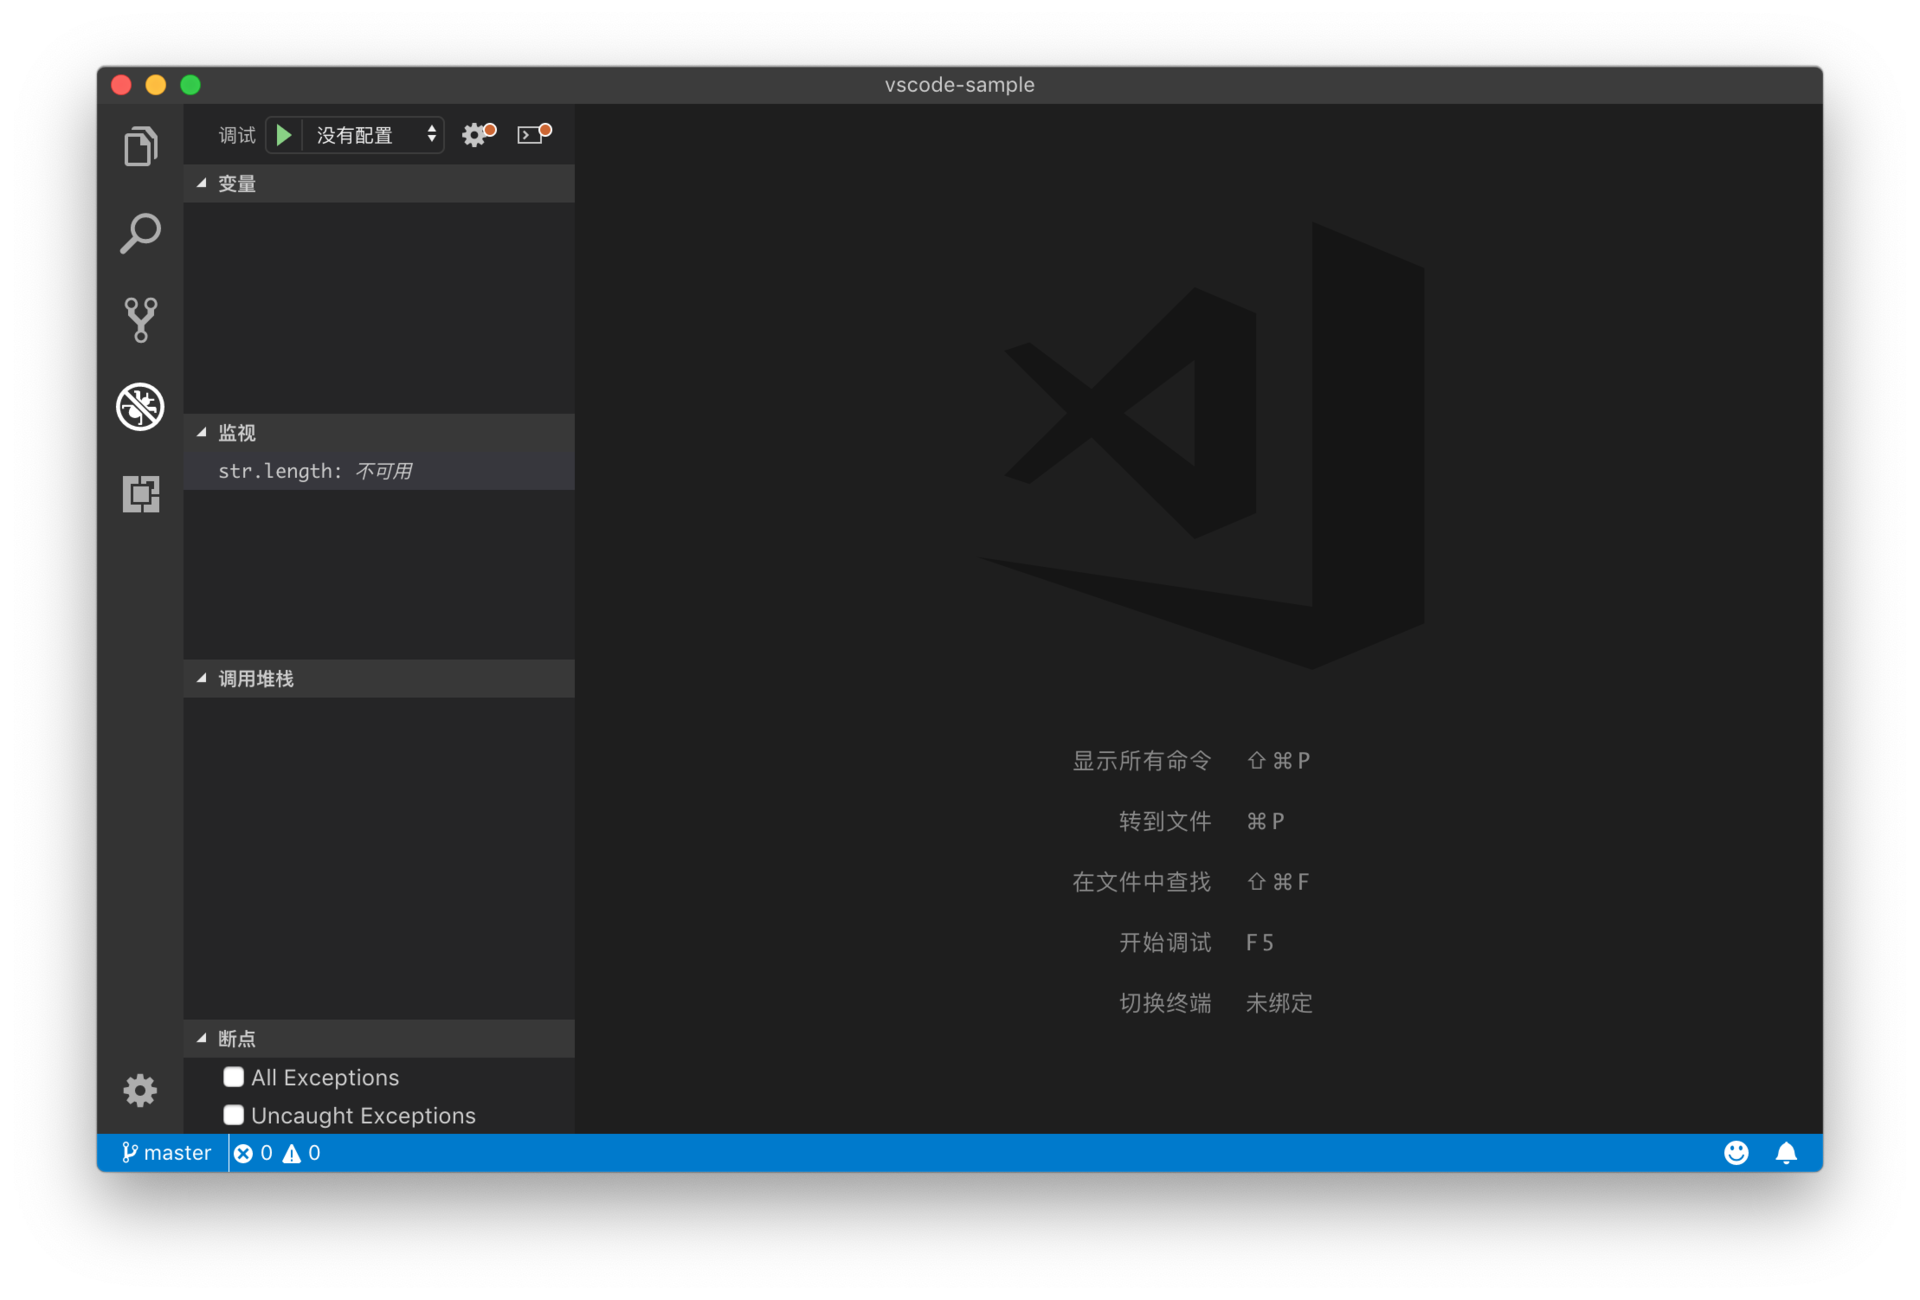The width and height of the screenshot is (1920, 1300).
Task: Open the Source Control view
Action: coord(140,320)
